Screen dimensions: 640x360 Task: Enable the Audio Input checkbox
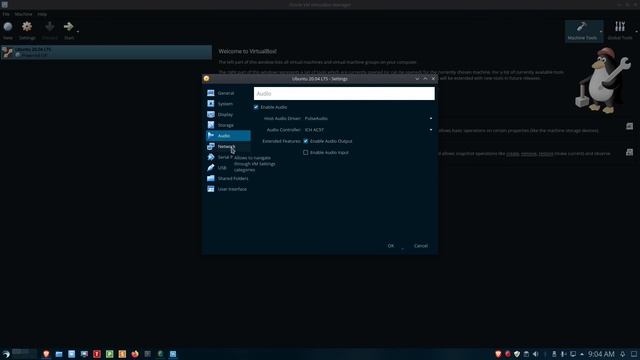coord(306,153)
